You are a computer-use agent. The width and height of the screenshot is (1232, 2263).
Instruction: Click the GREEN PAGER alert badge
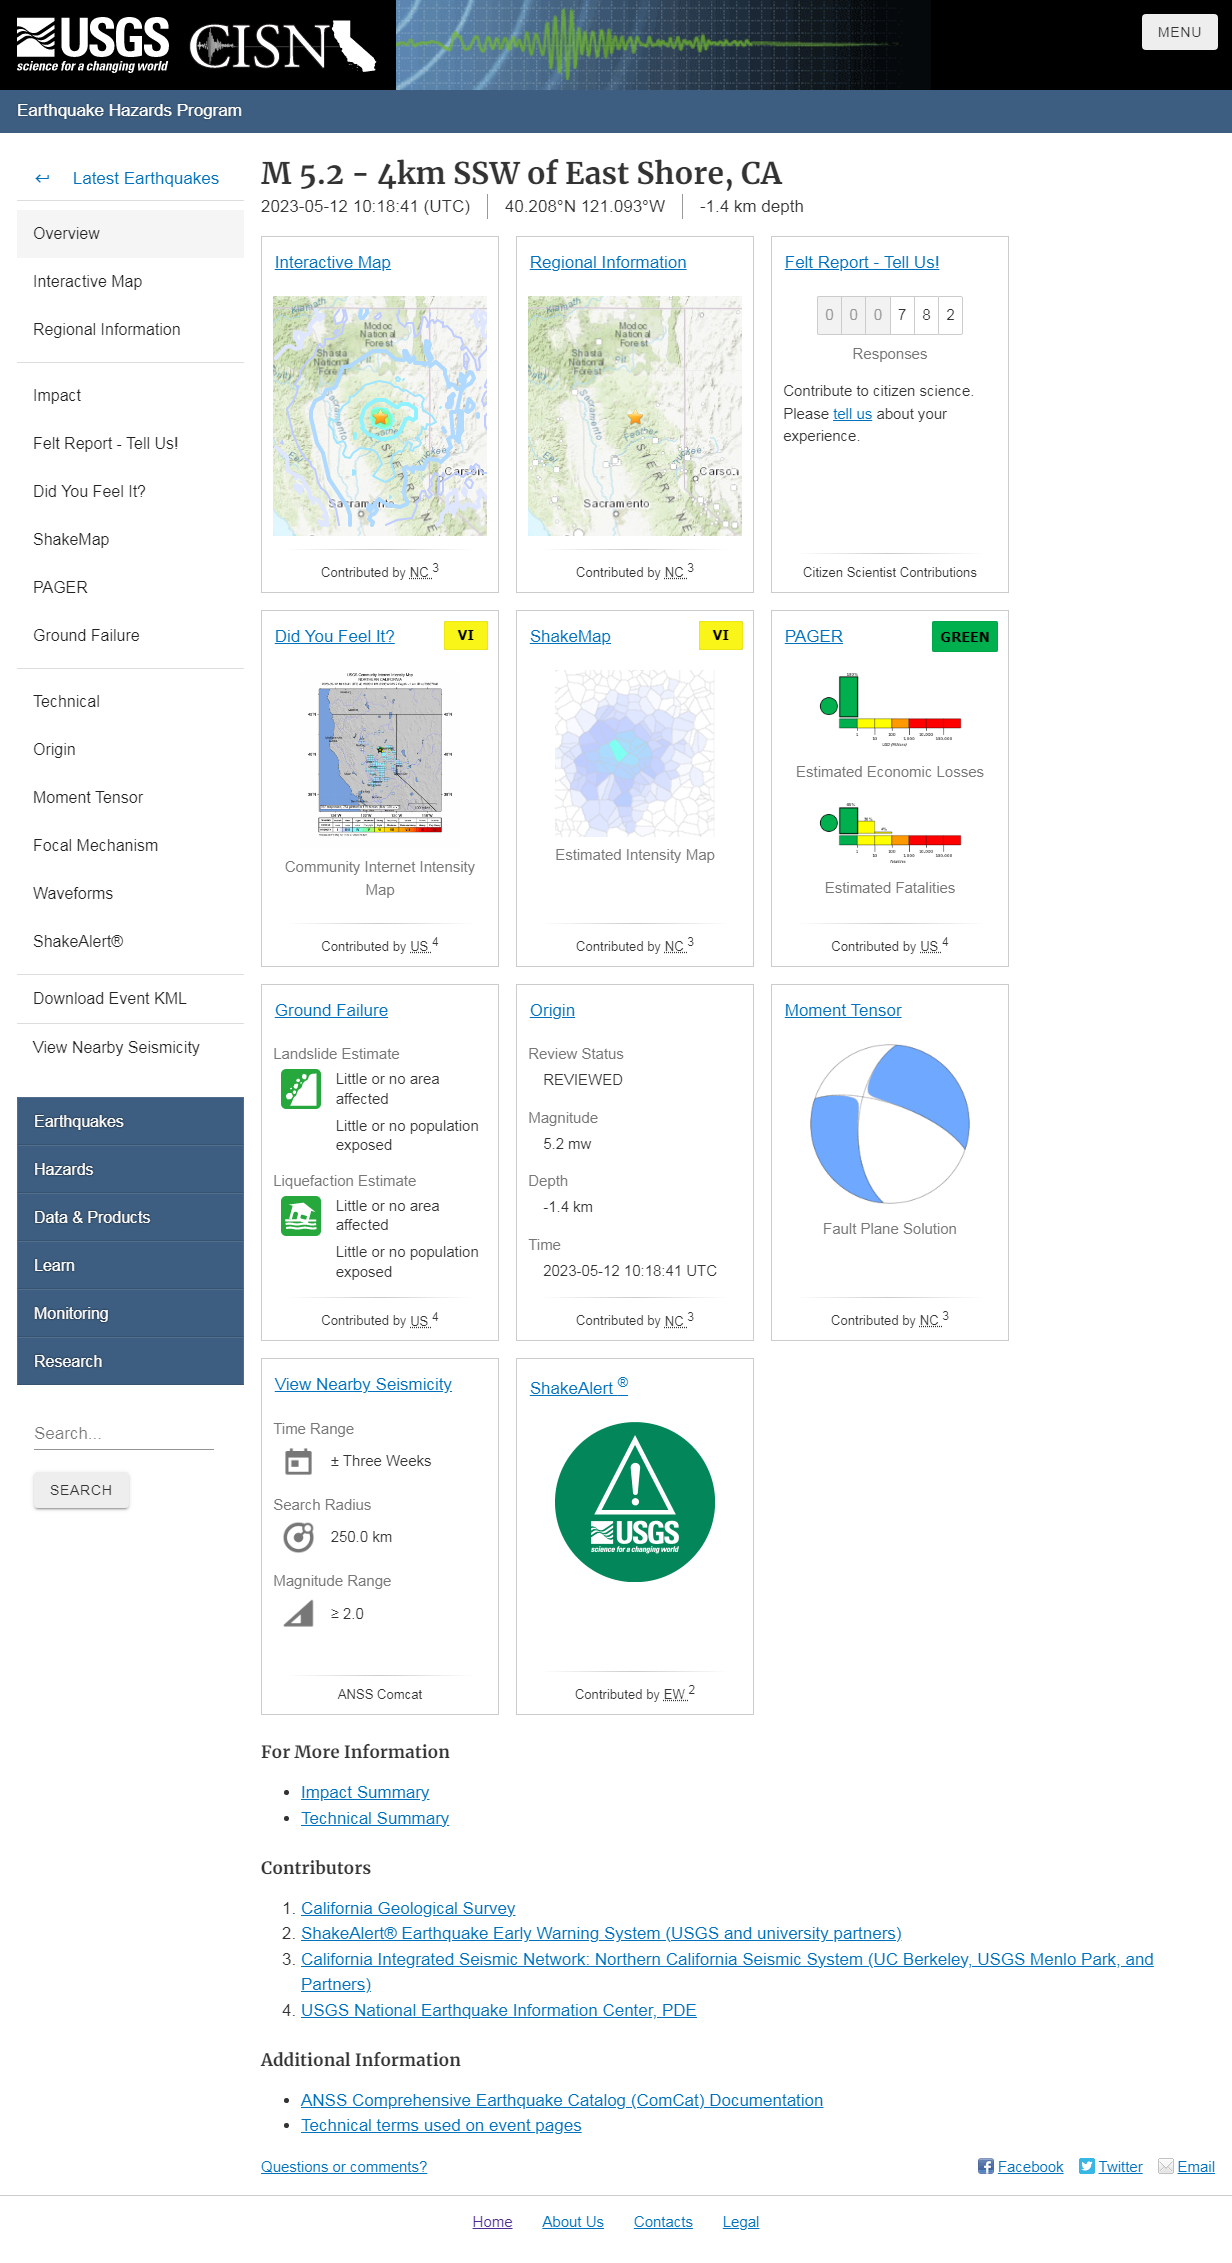pyautogui.click(x=965, y=637)
